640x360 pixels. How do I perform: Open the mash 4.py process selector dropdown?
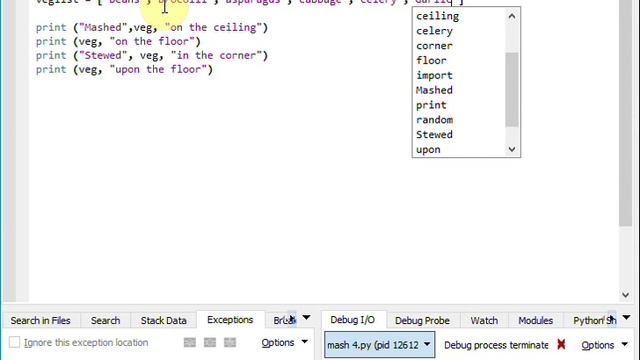379,345
